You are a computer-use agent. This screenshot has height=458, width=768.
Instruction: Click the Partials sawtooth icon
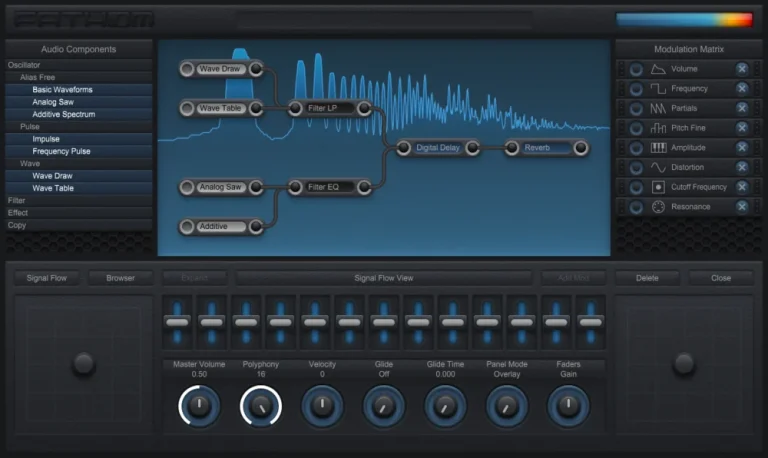coord(658,108)
